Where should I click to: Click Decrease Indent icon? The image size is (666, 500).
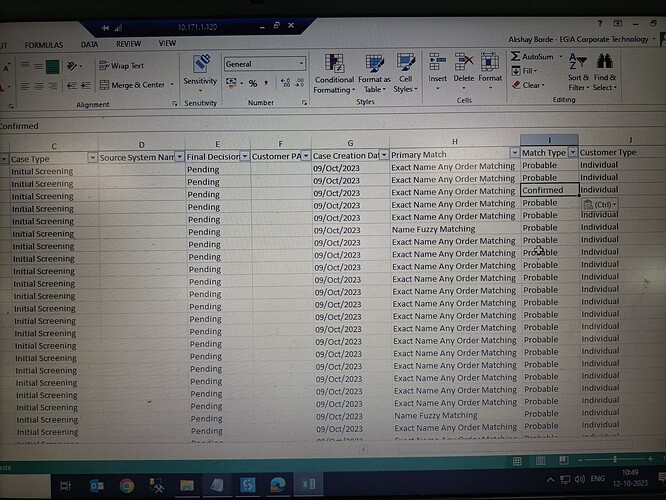pos(72,86)
